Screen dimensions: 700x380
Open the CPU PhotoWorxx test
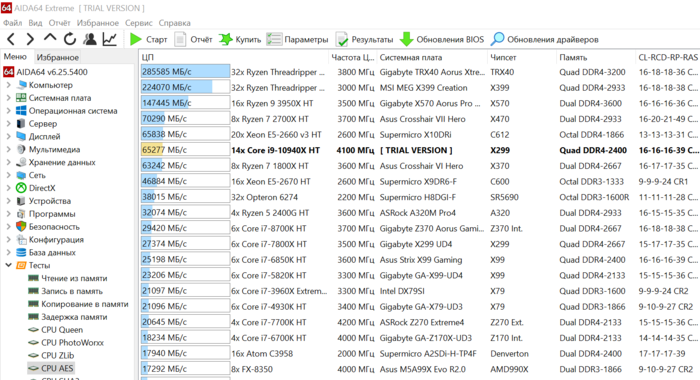pos(66,343)
